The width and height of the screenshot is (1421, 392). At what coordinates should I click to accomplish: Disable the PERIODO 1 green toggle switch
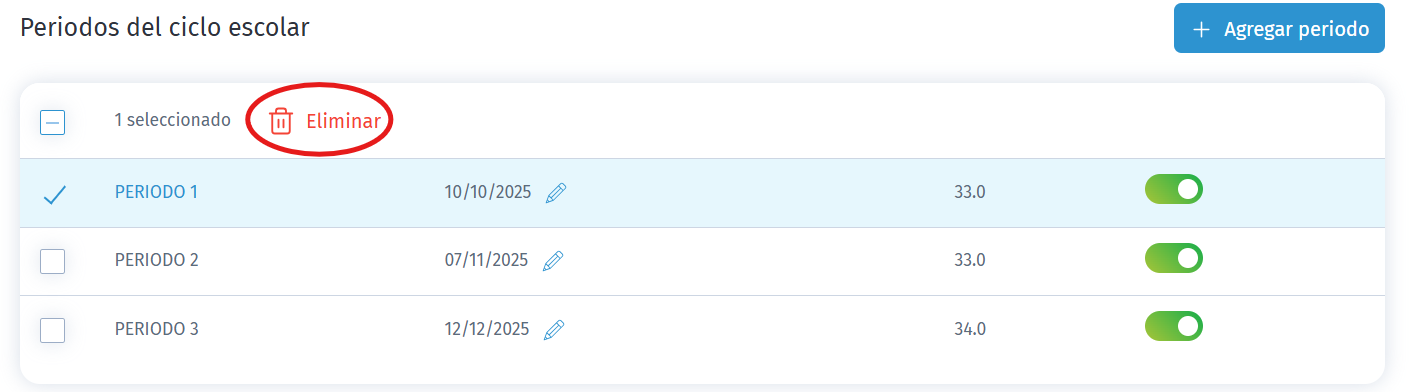[x=1173, y=189]
